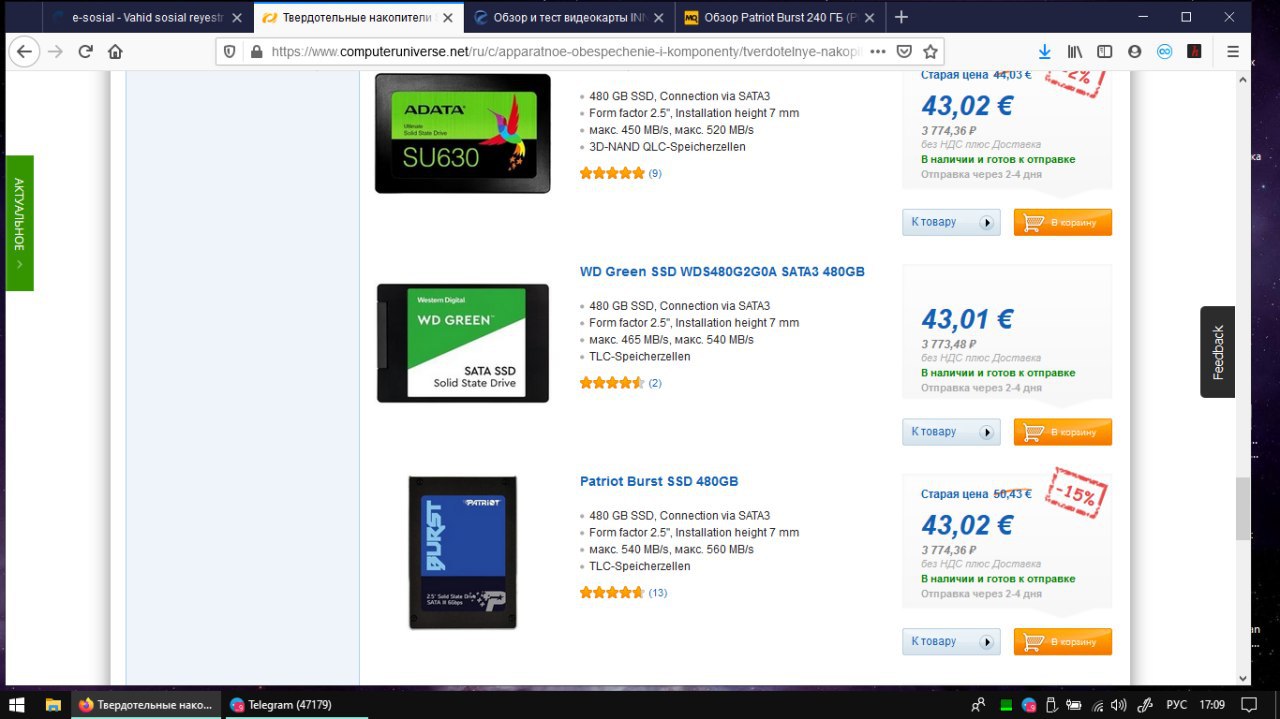Open the People icon in the taskbar

coord(979,705)
